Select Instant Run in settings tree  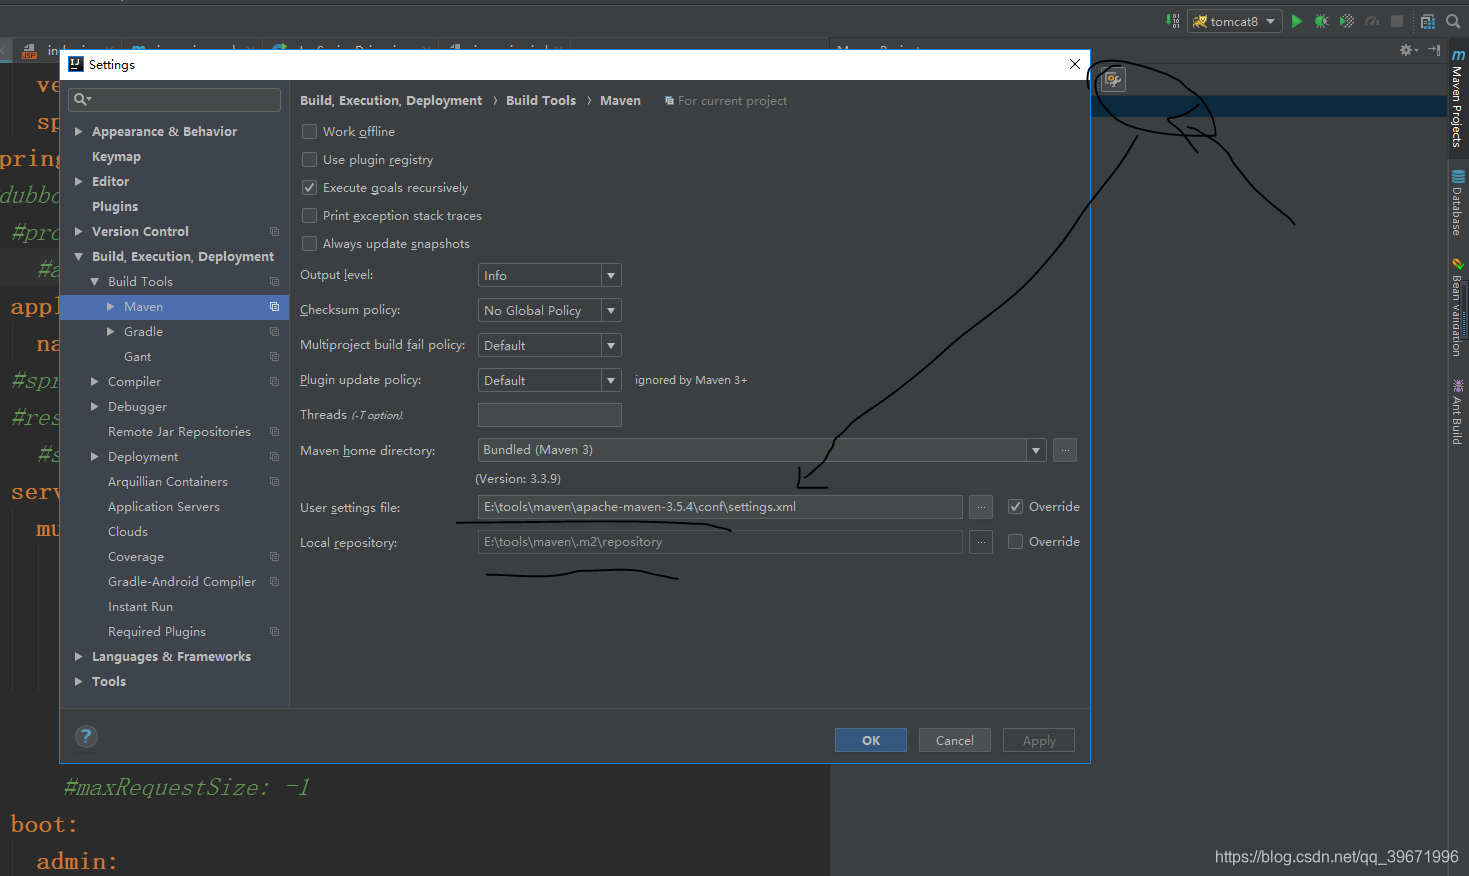pos(140,607)
